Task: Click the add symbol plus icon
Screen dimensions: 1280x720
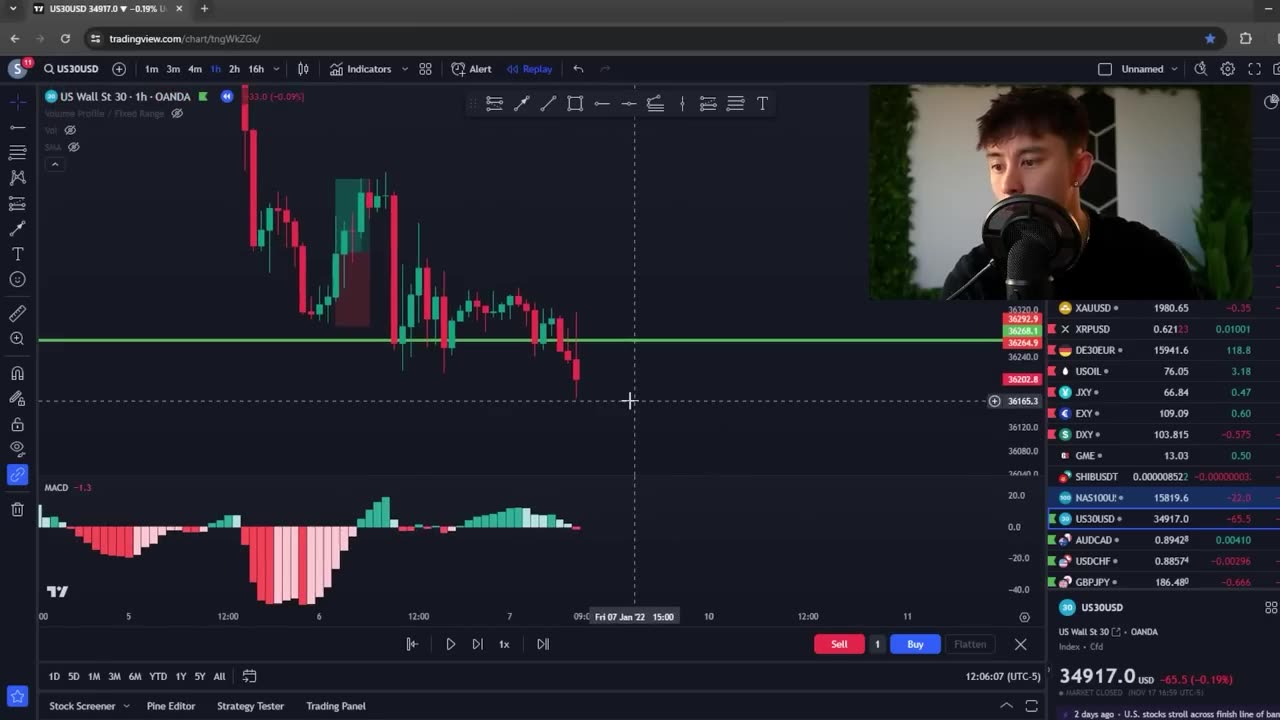Action: click(x=119, y=69)
